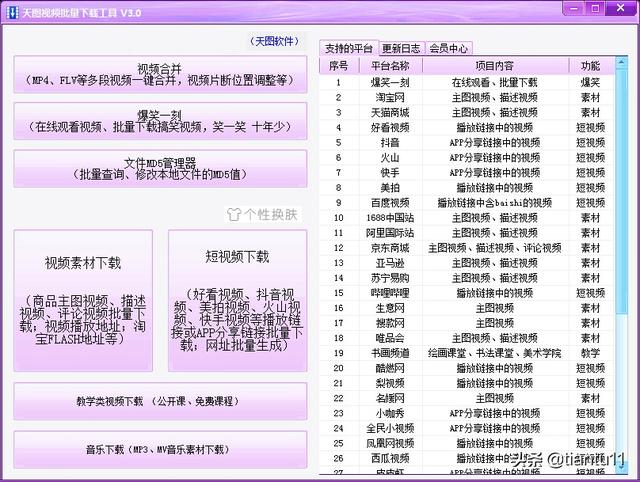Click the 平台名称 column header
Screen dimensions: 640x482
(x=390, y=66)
